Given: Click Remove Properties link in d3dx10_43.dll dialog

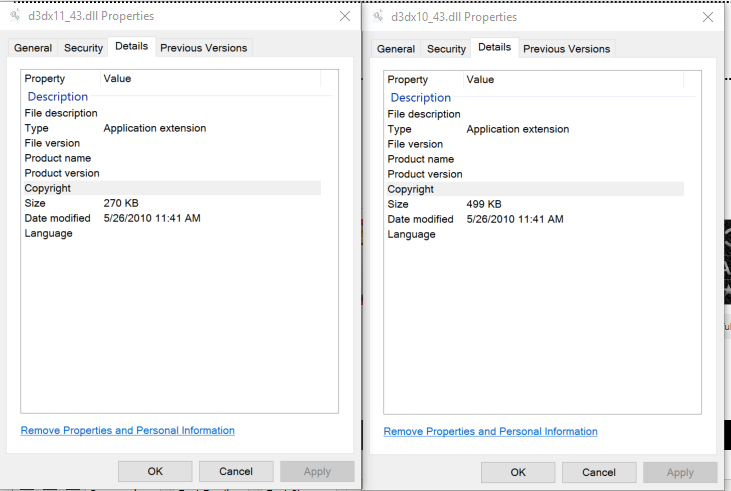Looking at the screenshot, I should (x=491, y=432).
